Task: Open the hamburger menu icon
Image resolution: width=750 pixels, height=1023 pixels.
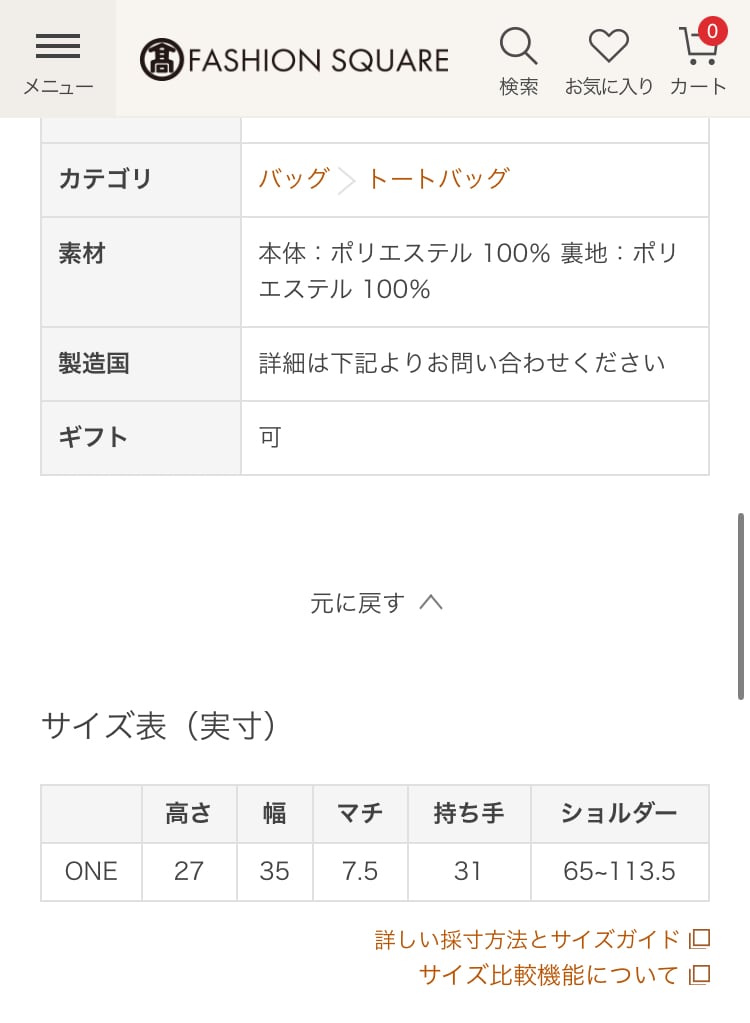Action: click(57, 46)
